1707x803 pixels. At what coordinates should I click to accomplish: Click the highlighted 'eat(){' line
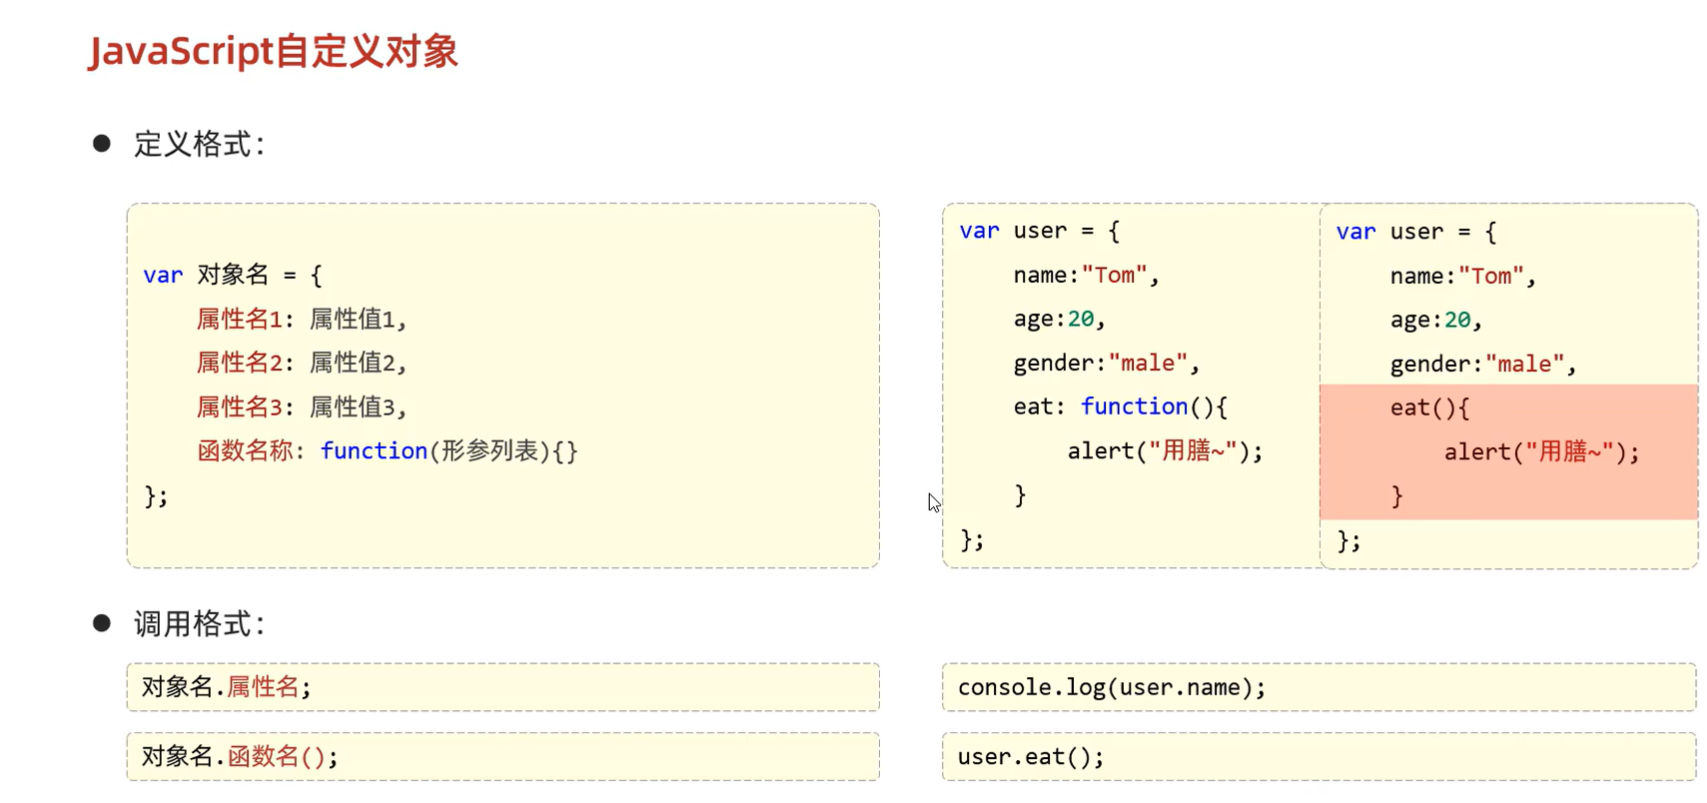coord(1430,408)
